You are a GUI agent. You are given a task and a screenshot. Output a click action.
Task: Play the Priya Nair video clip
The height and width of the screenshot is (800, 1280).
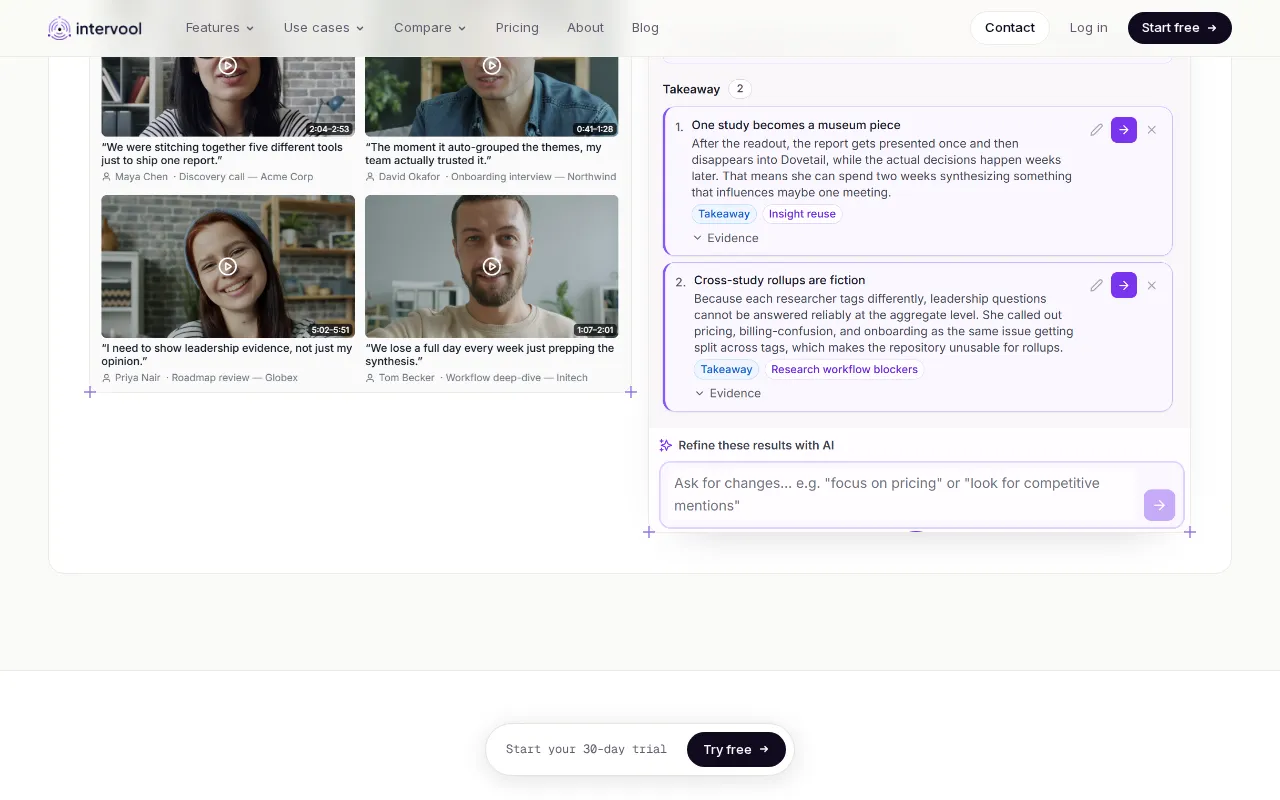[228, 266]
